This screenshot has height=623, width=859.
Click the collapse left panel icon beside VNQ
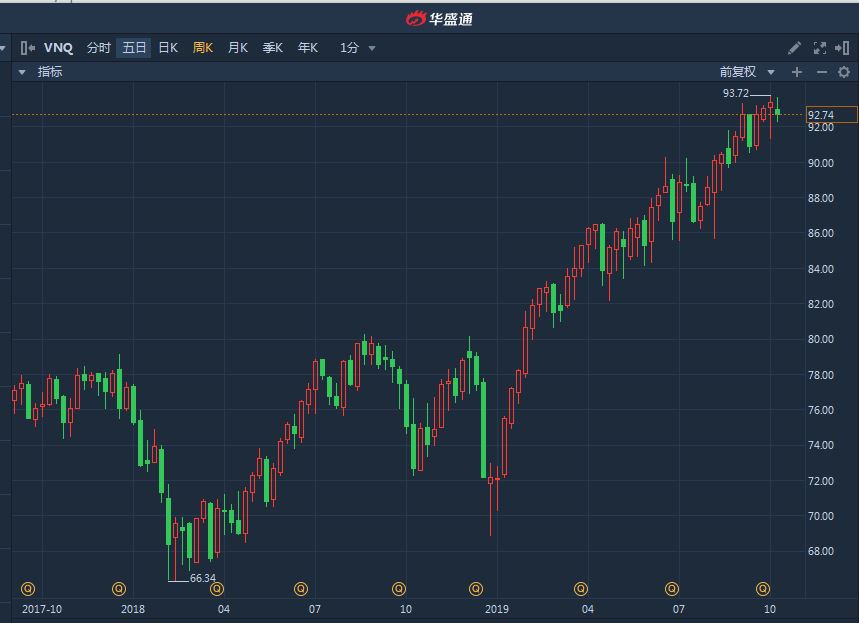tap(28, 47)
